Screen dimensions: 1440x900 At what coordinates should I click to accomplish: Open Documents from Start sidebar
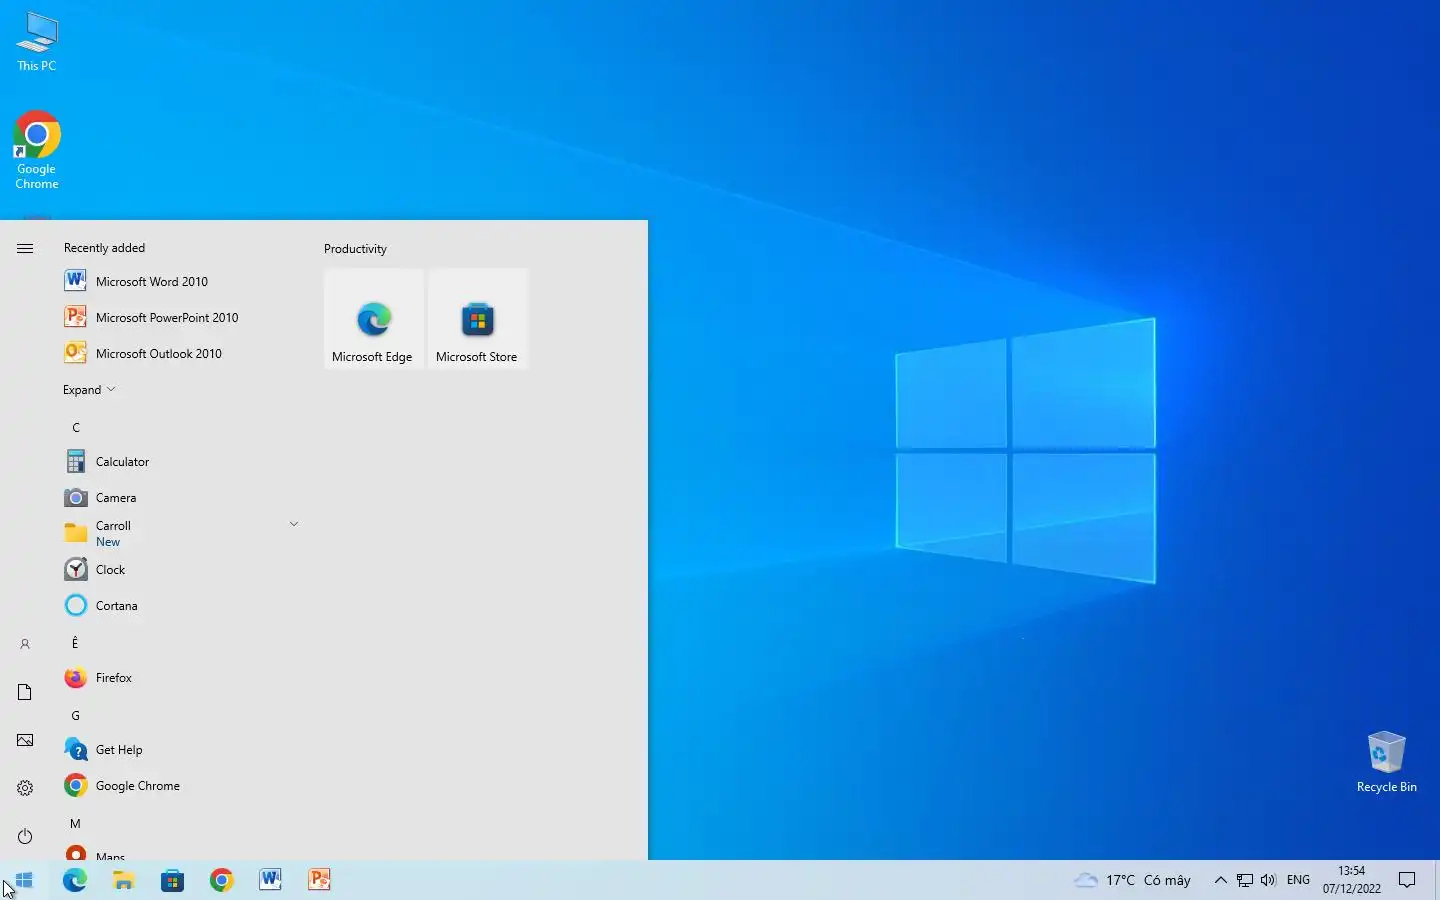[x=25, y=692]
